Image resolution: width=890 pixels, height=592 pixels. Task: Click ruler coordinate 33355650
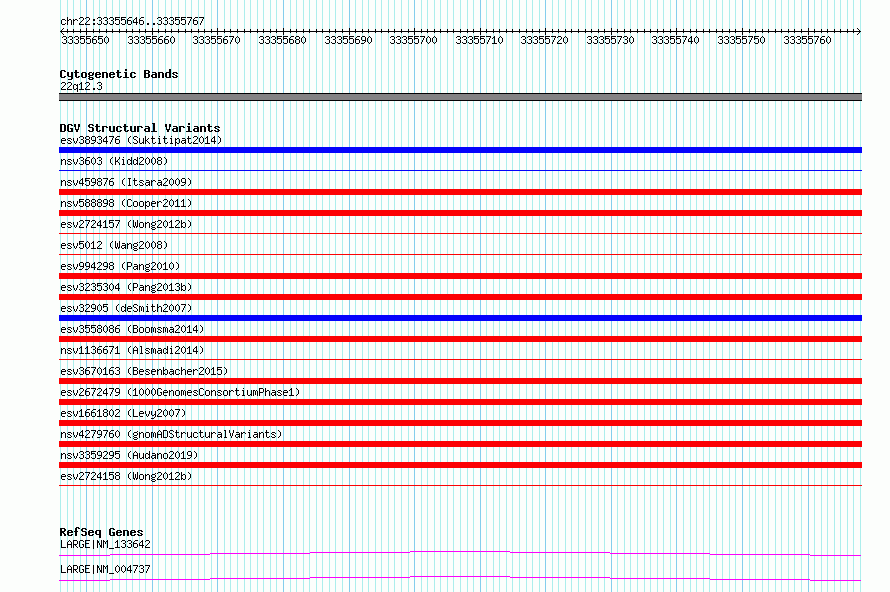pos(85,40)
